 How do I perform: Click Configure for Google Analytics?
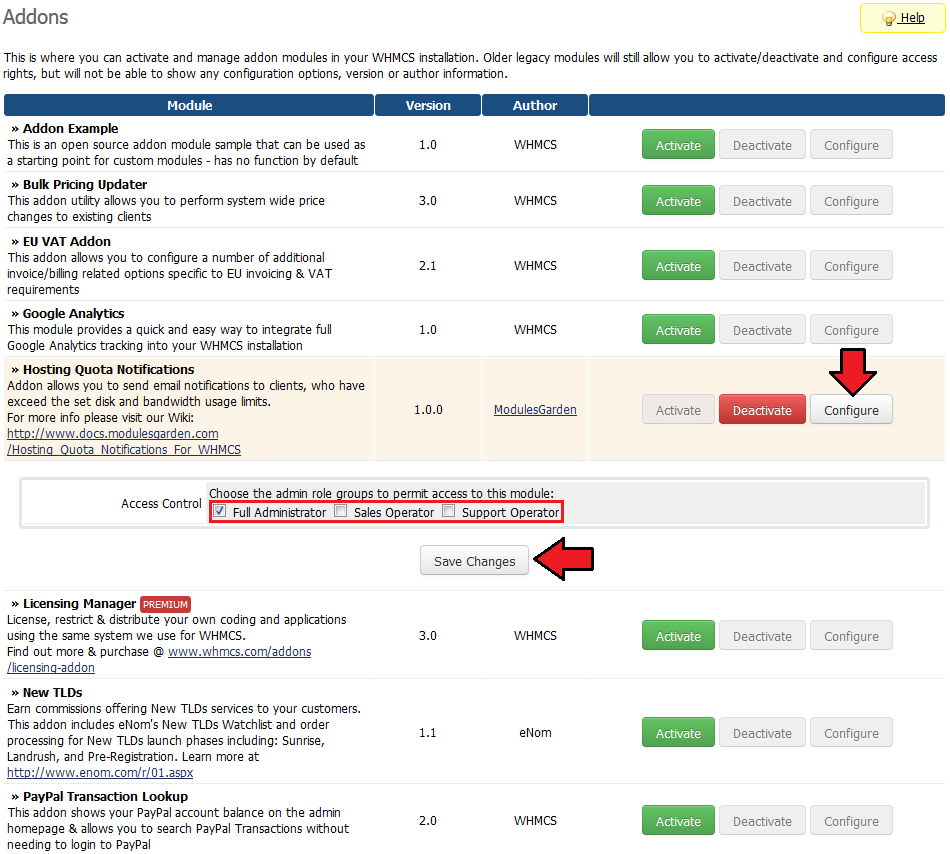point(851,330)
